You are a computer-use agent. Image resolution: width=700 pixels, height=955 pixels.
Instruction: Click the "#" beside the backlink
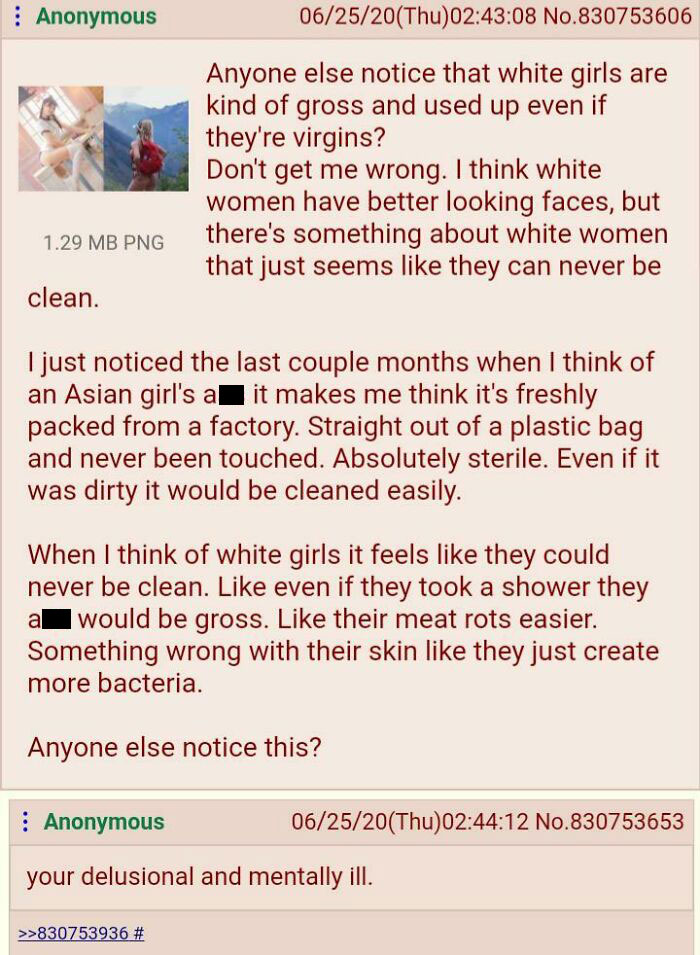click(x=138, y=932)
